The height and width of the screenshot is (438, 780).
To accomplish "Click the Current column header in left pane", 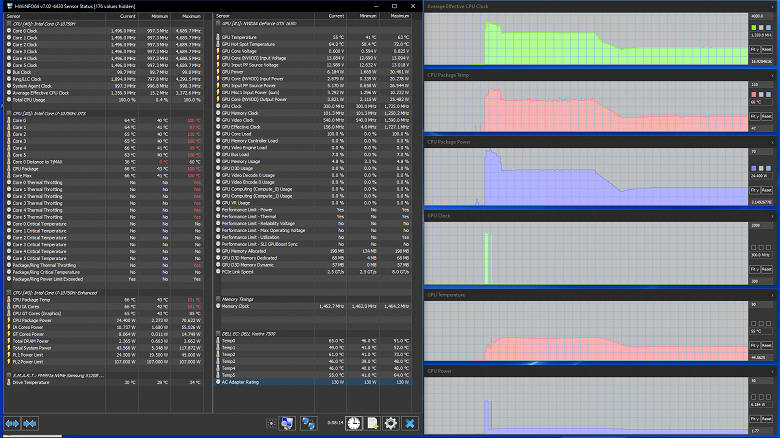I will (x=121, y=16).
